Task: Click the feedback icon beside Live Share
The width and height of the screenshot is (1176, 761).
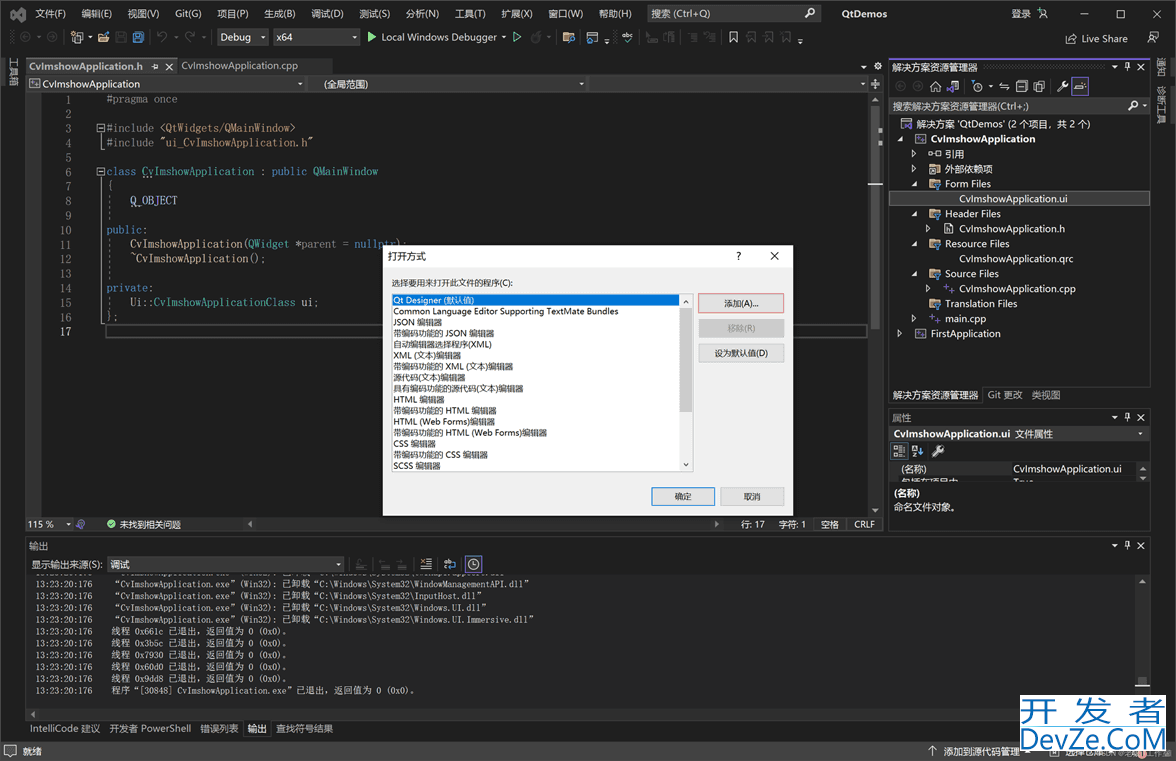Action: 1153,37
